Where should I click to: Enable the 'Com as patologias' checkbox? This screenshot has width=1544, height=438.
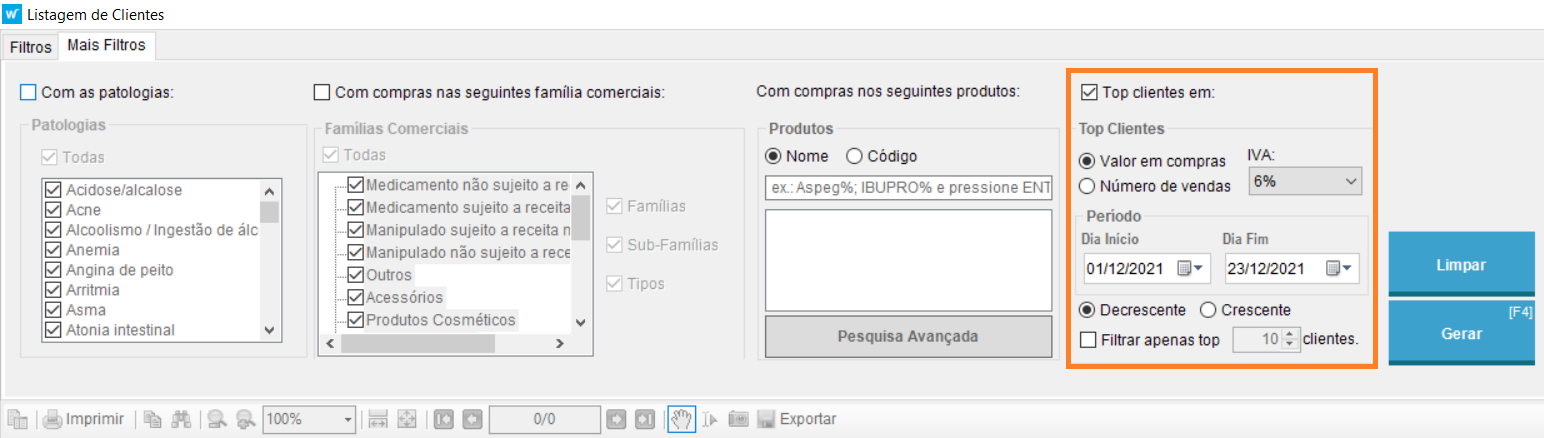tap(28, 93)
